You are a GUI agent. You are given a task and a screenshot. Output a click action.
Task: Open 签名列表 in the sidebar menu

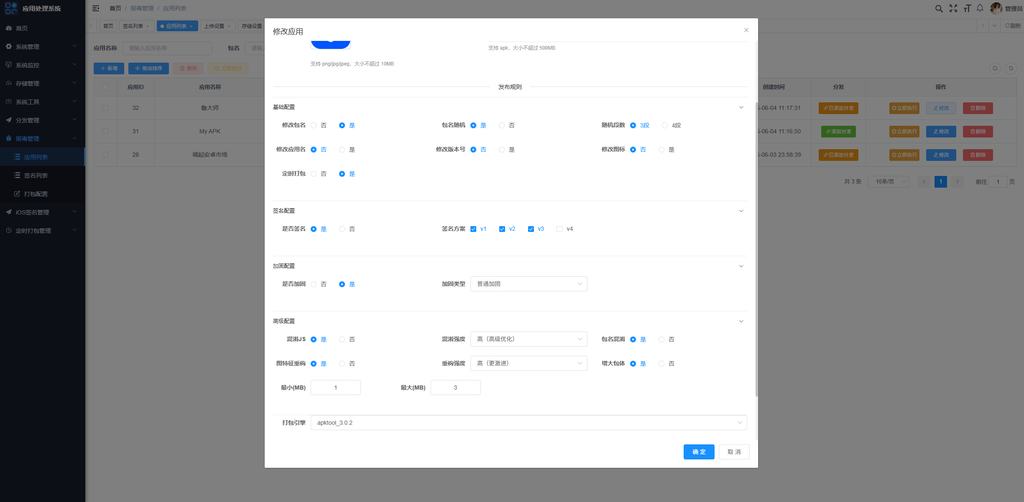point(42,176)
